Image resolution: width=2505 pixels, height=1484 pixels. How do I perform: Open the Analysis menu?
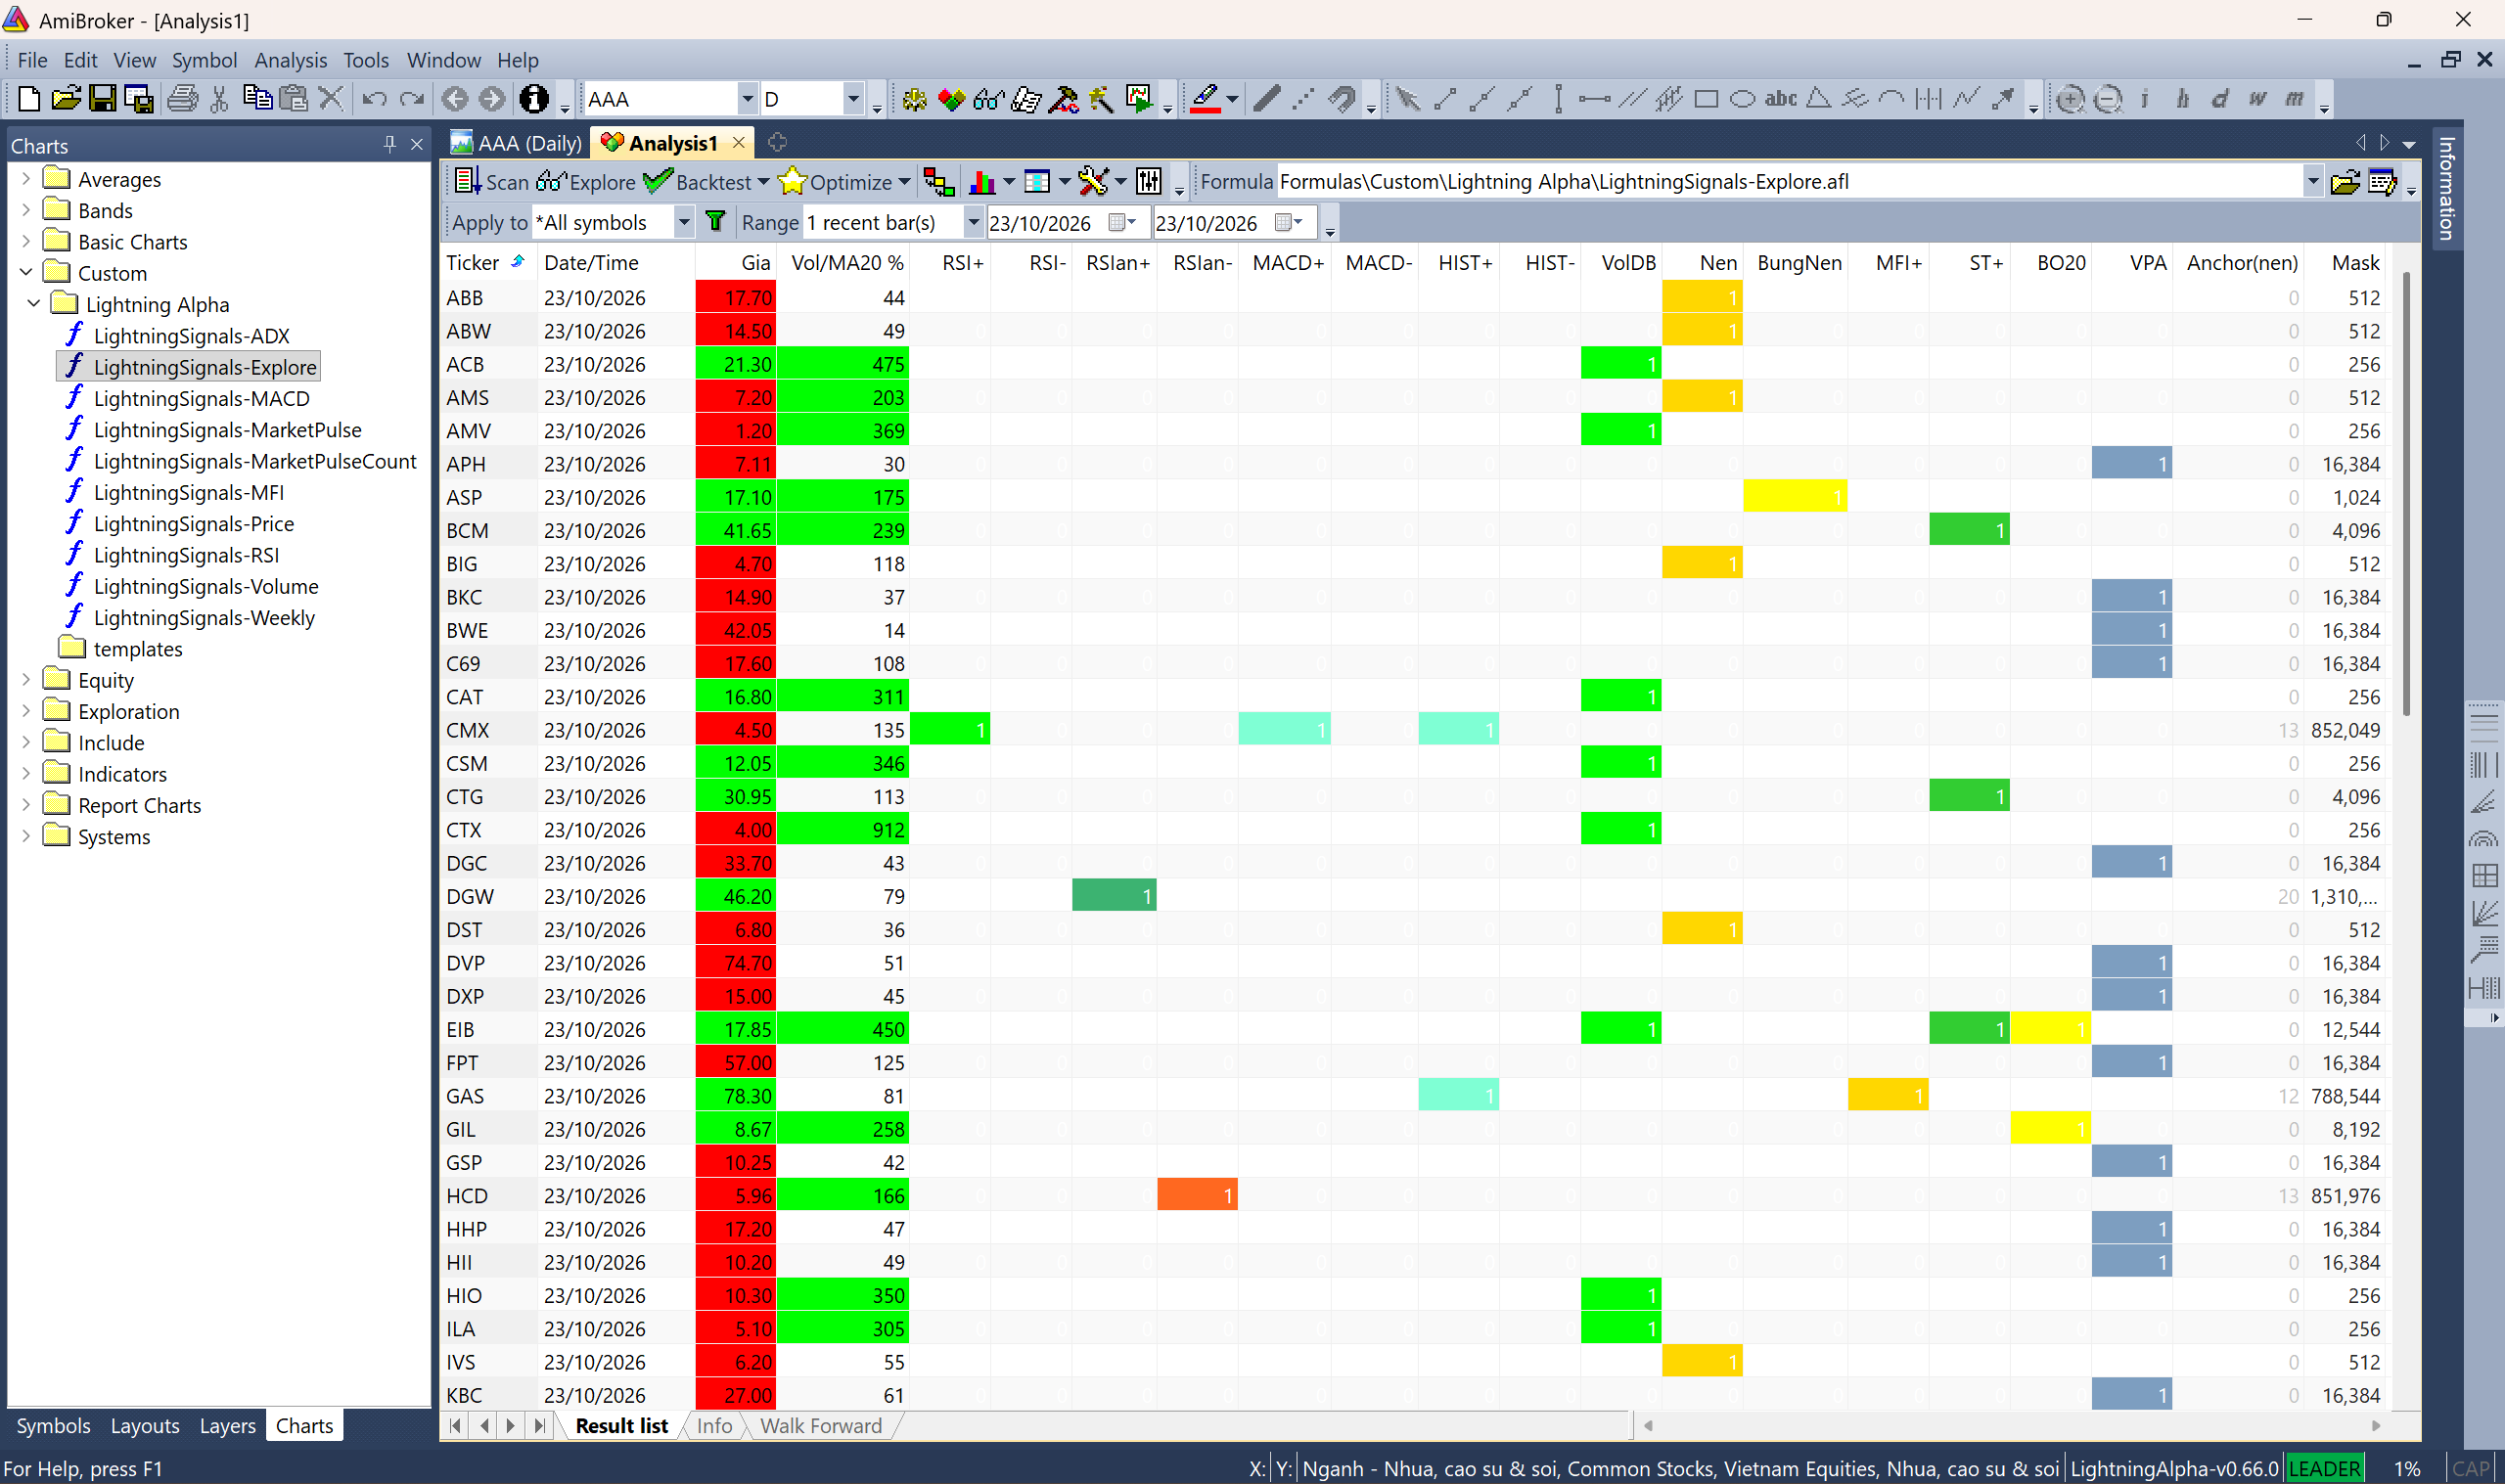pos(290,60)
